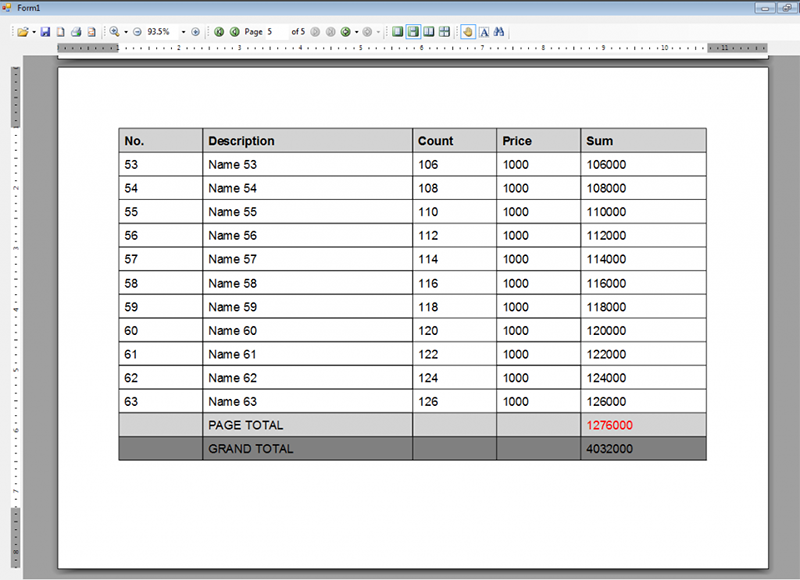Select the Form1 title bar caption

coord(30,7)
